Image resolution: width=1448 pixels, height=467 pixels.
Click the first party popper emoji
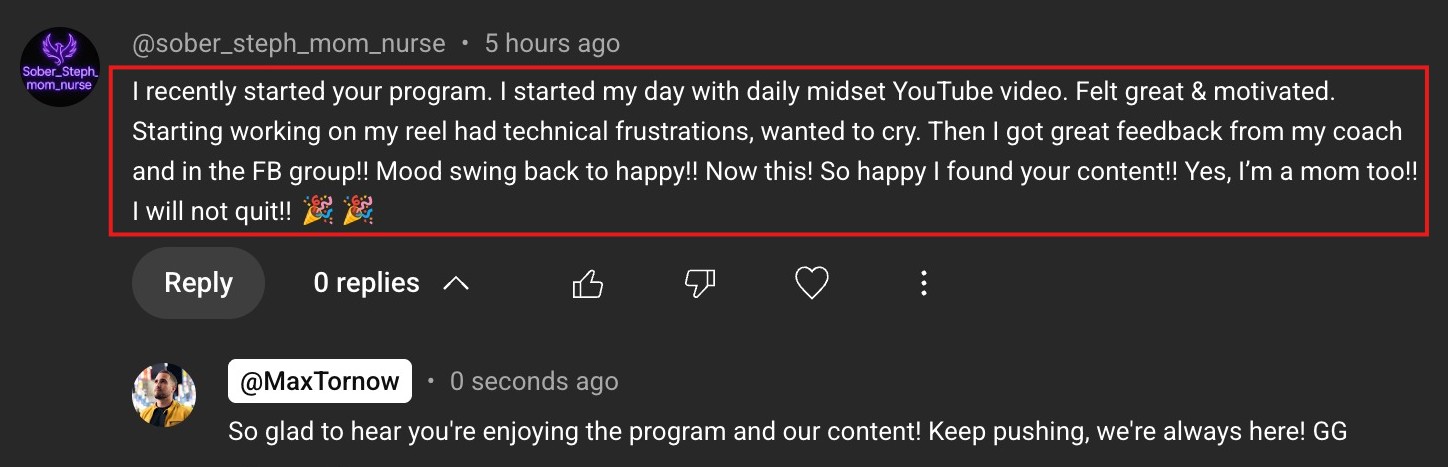[317, 211]
